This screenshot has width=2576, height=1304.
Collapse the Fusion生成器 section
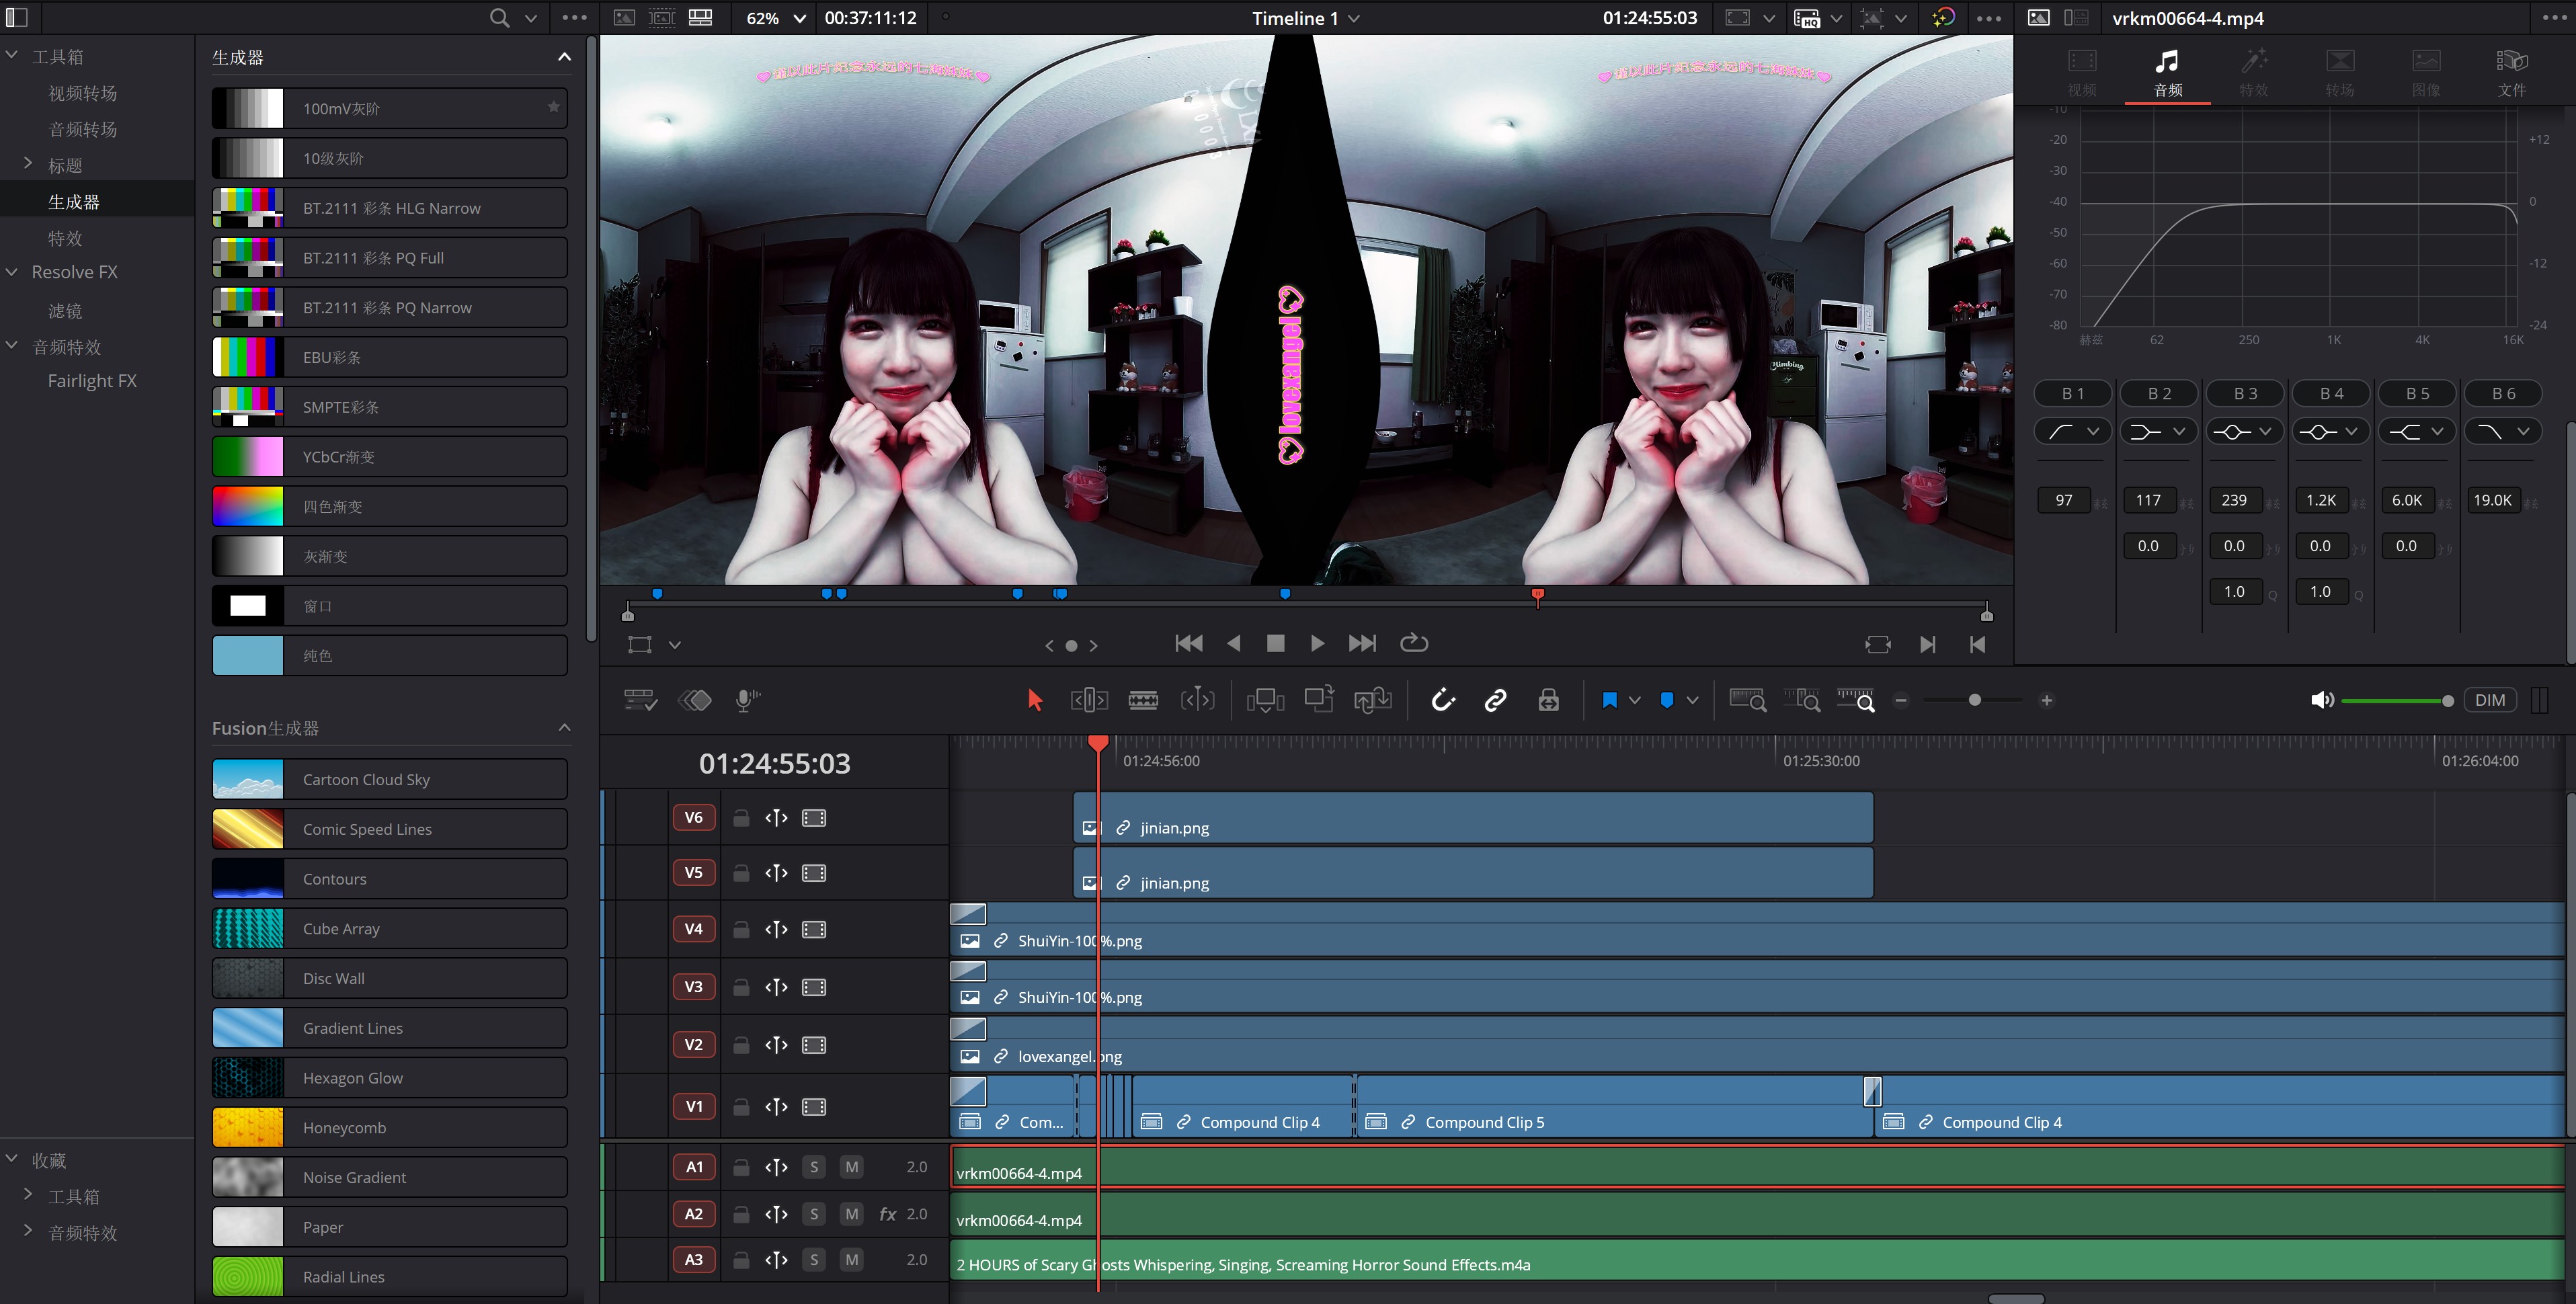[564, 727]
